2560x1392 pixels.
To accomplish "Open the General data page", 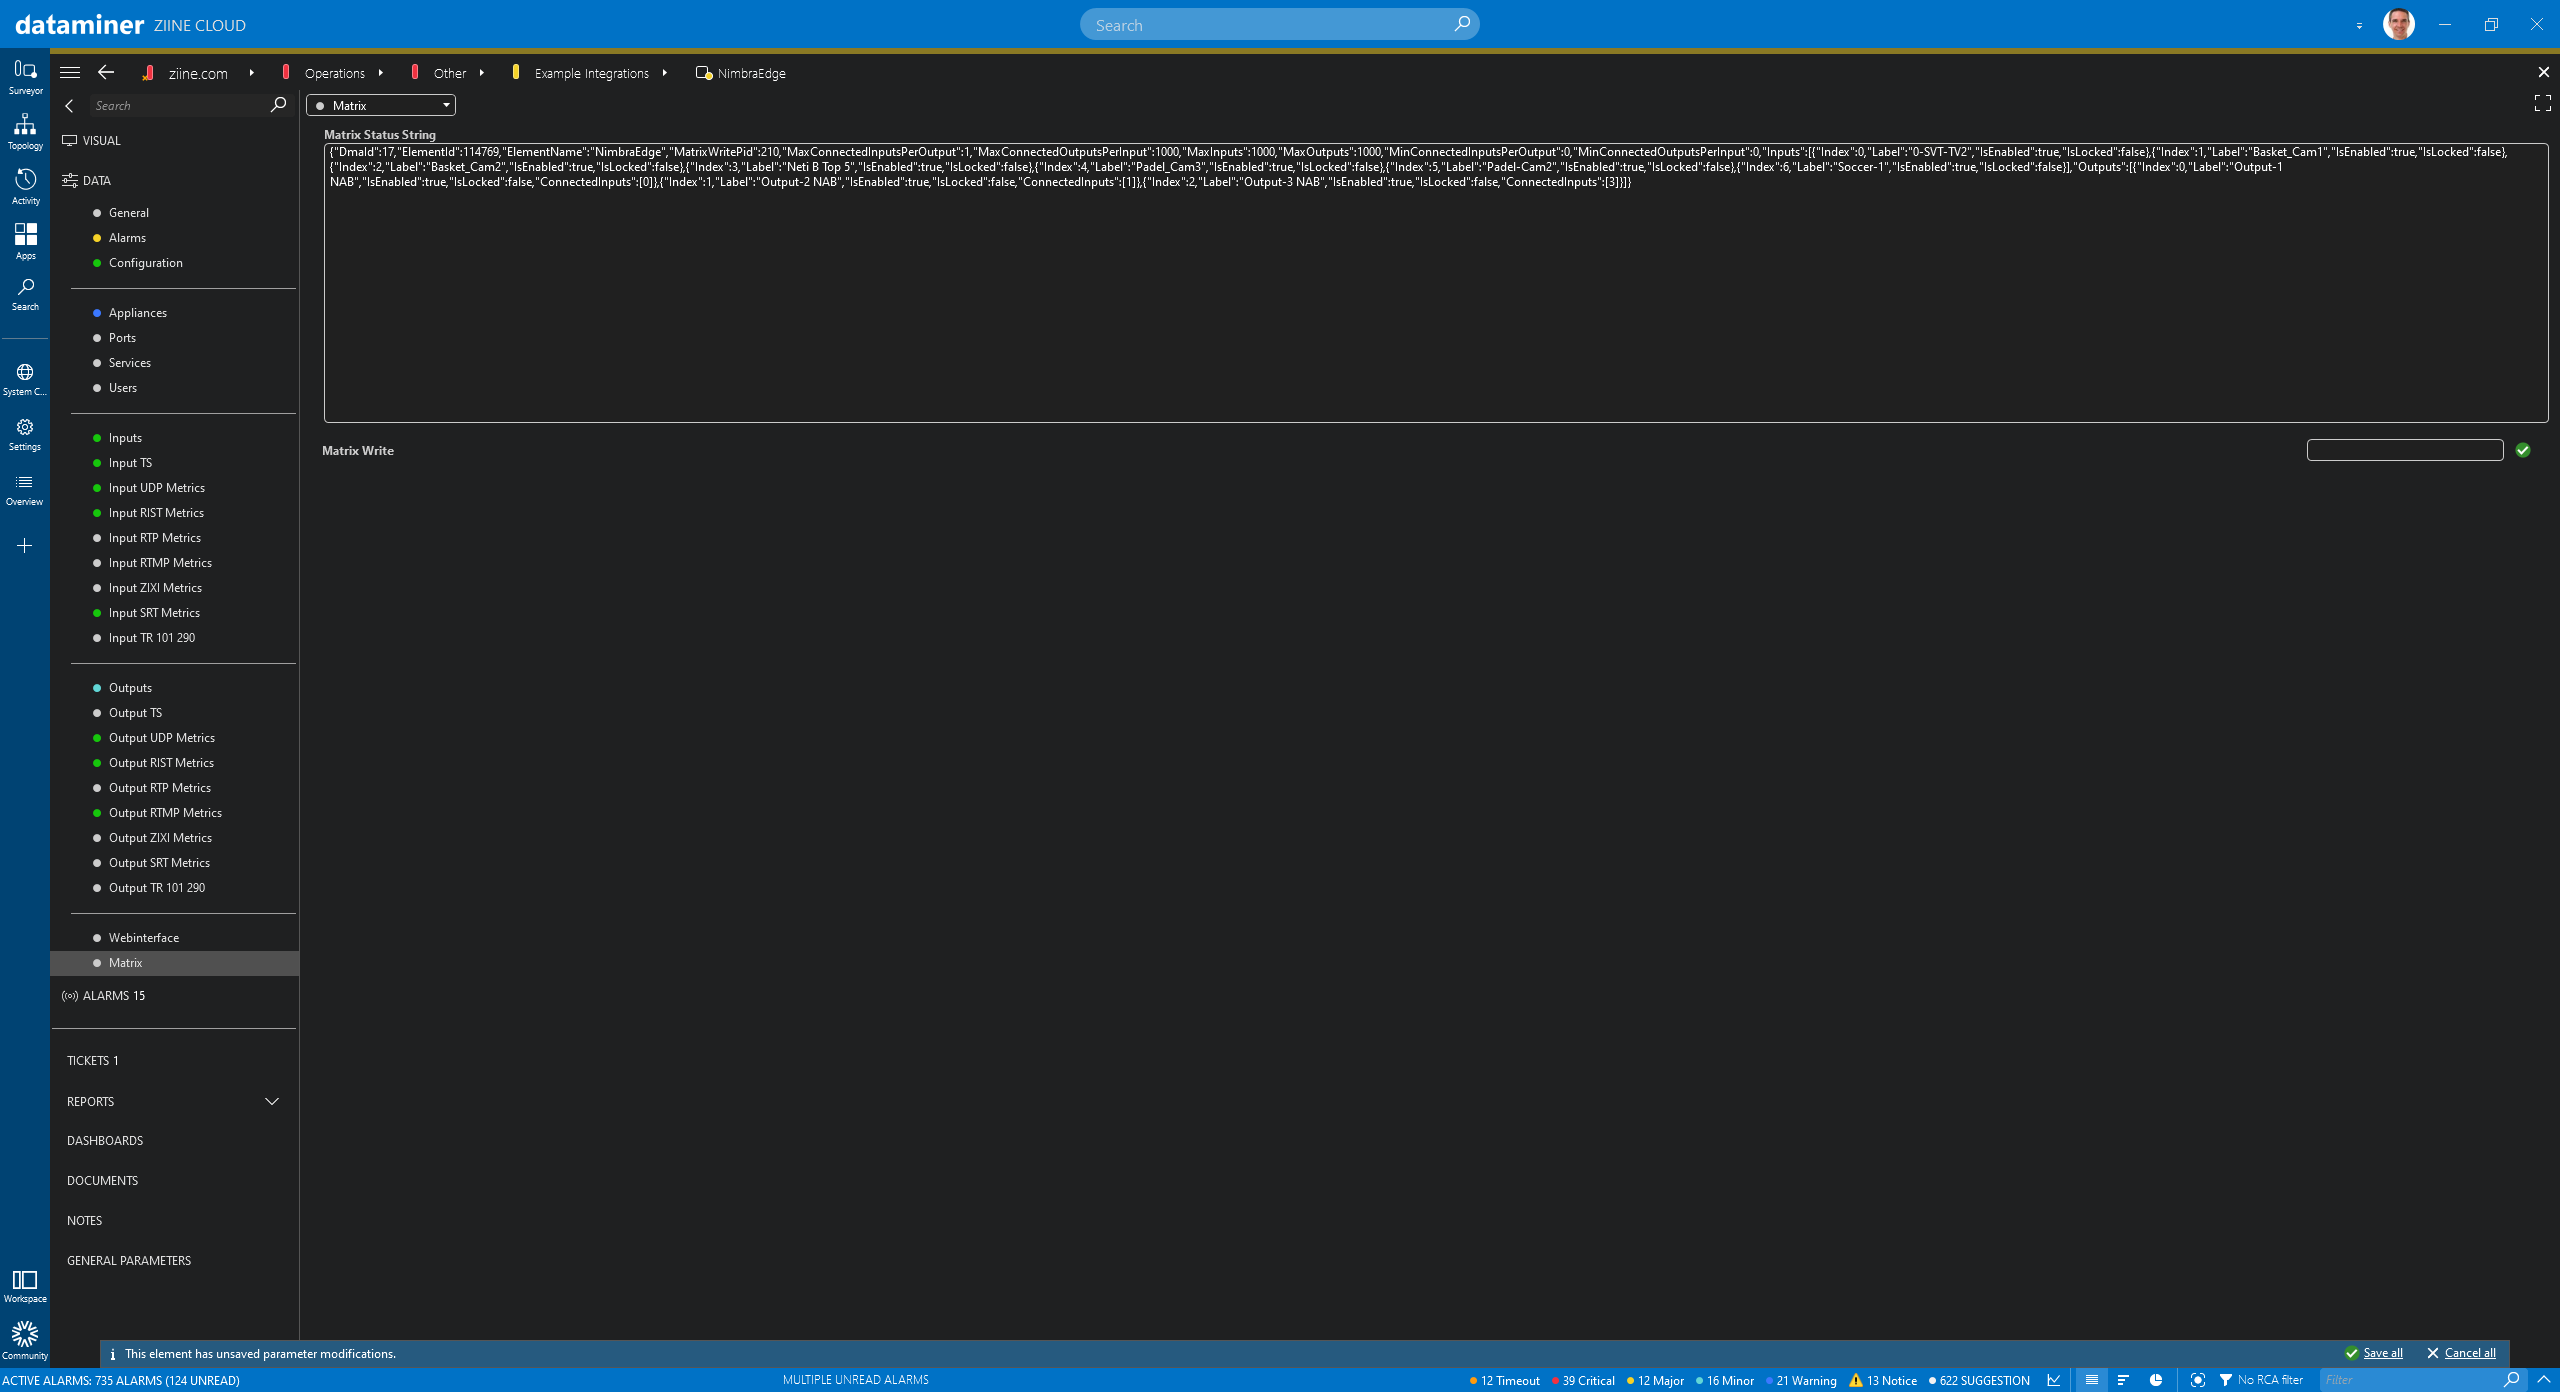I will (129, 213).
